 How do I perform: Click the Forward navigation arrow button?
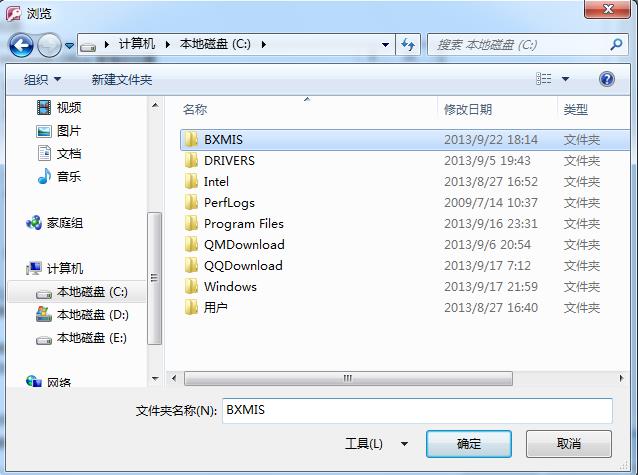click(x=49, y=45)
